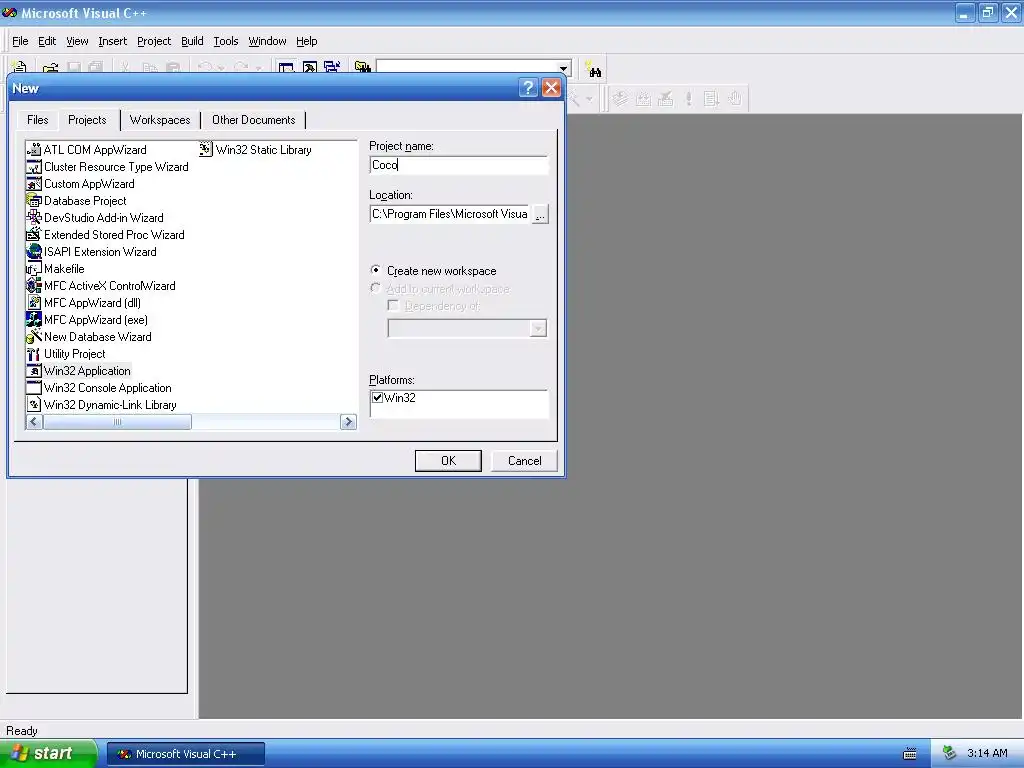Browse for location with the ellipsis button
This screenshot has width=1024, height=768.
tap(540, 214)
